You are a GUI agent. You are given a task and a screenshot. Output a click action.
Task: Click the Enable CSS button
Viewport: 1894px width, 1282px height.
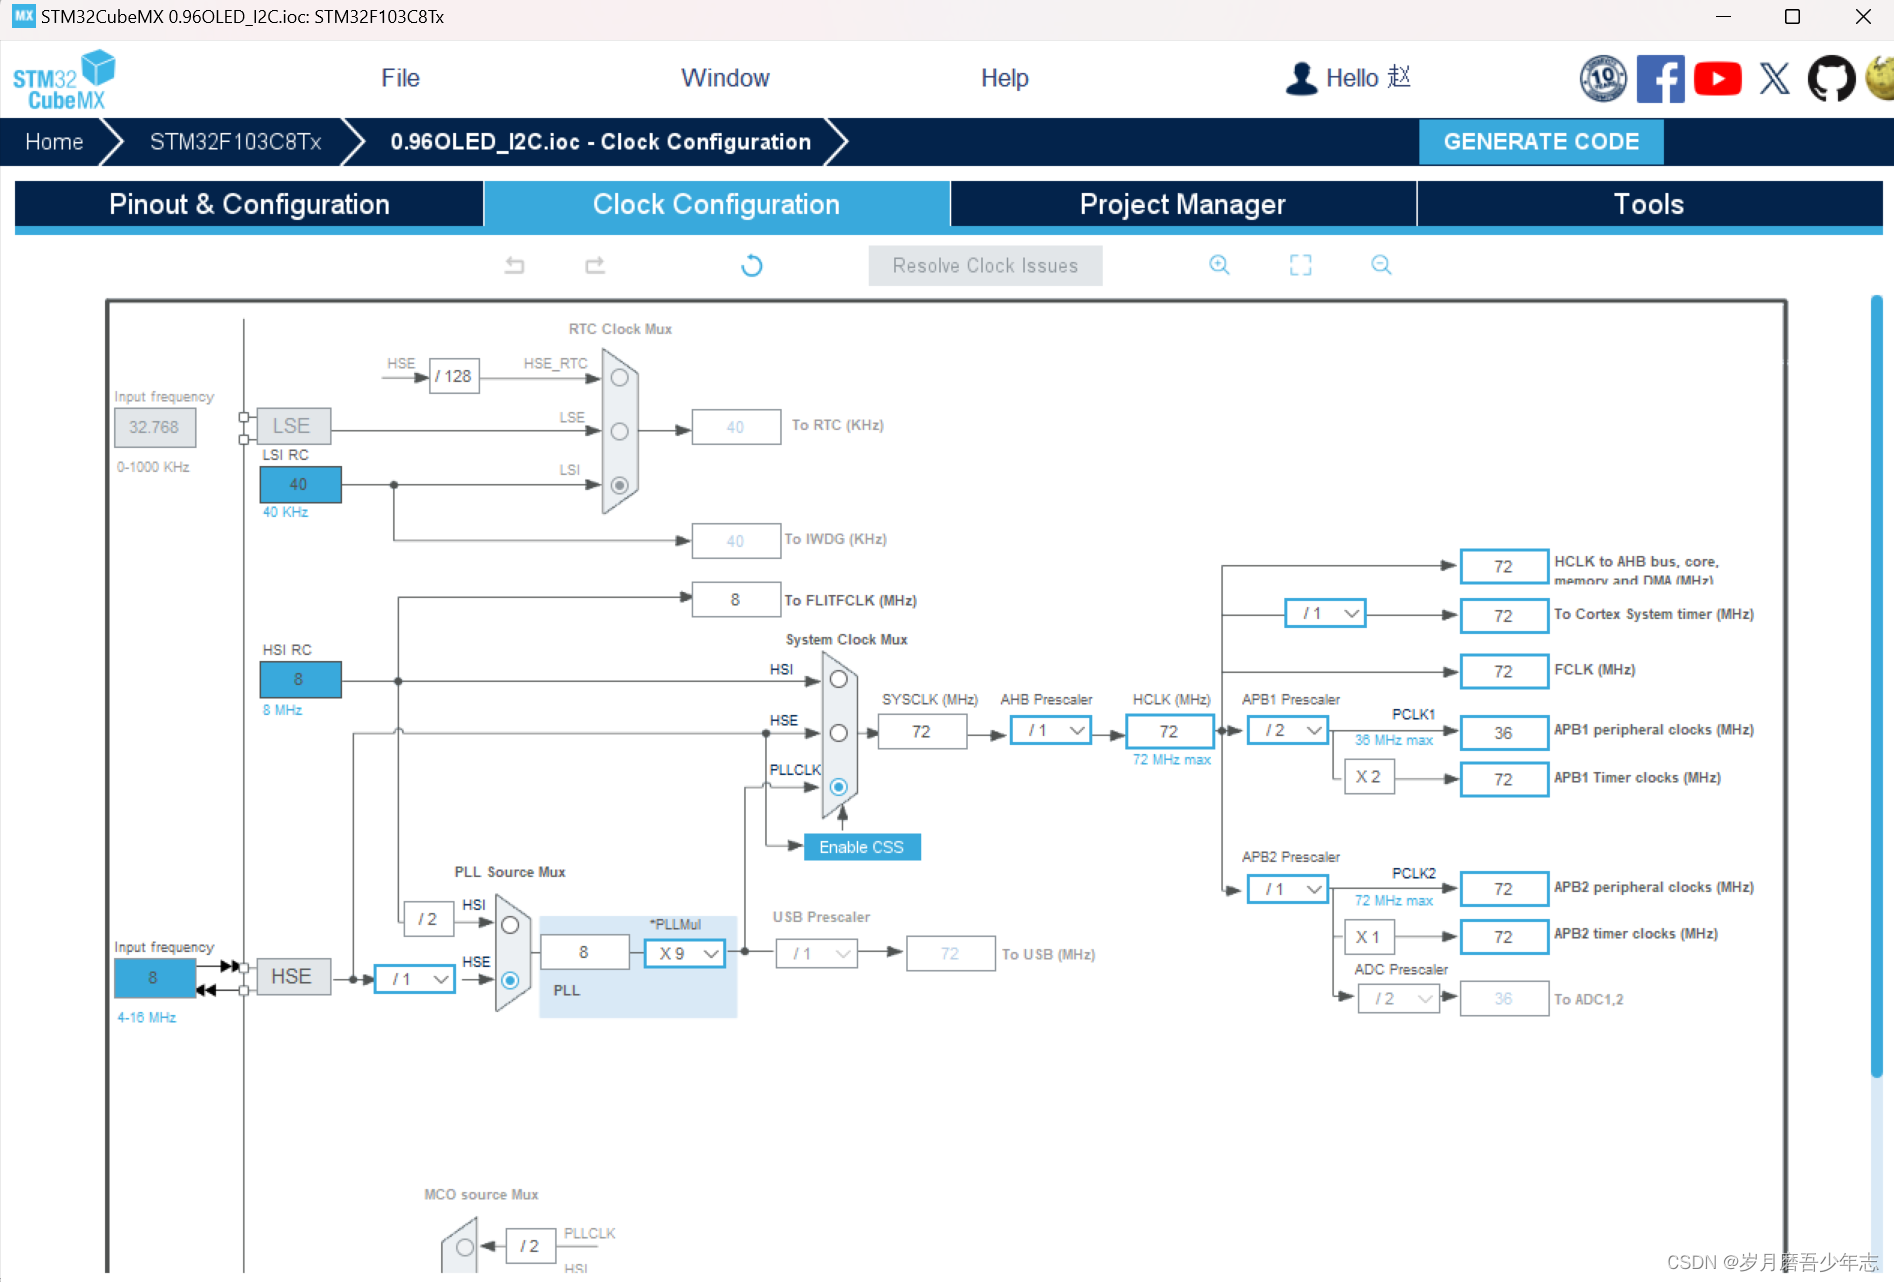(862, 847)
